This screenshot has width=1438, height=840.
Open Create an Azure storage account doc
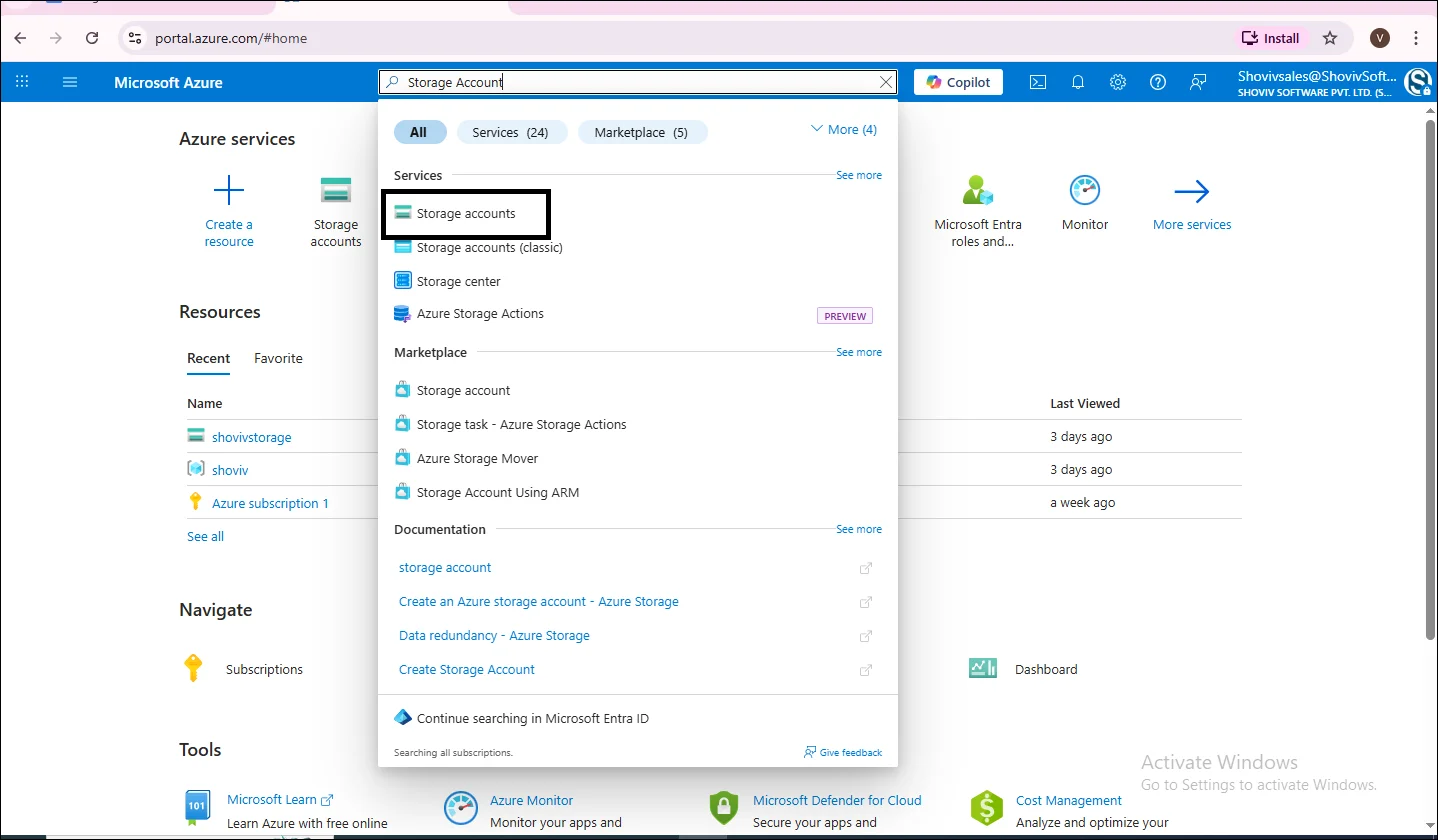pos(539,602)
